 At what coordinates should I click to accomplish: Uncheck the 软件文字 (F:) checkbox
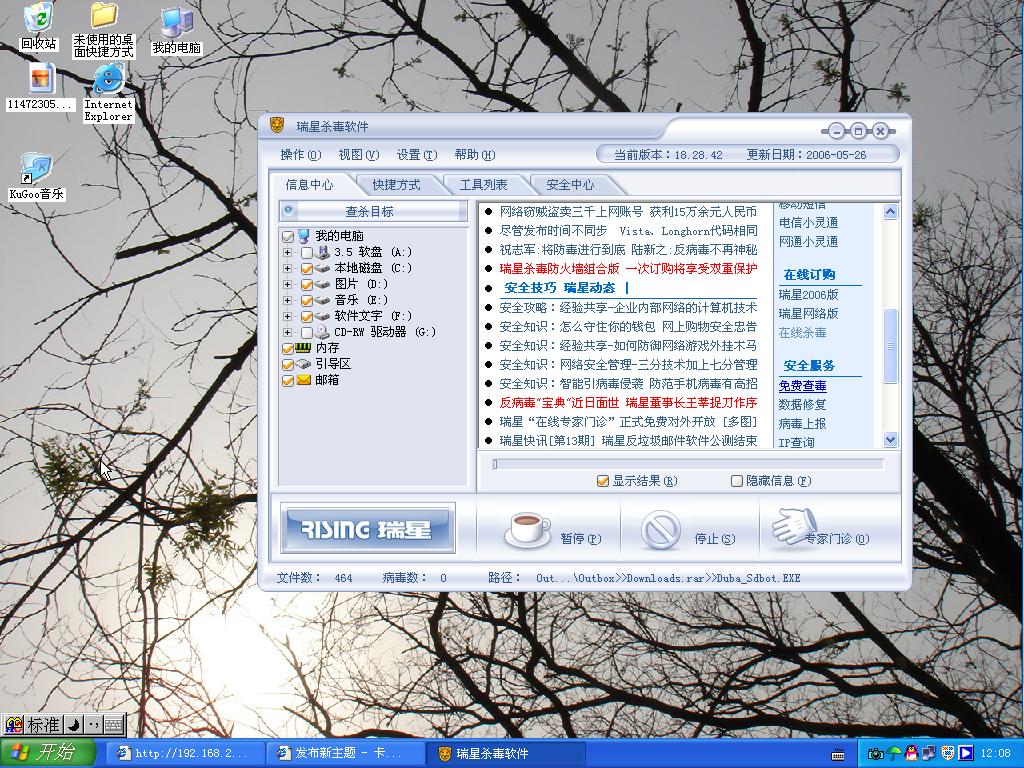tap(306, 317)
